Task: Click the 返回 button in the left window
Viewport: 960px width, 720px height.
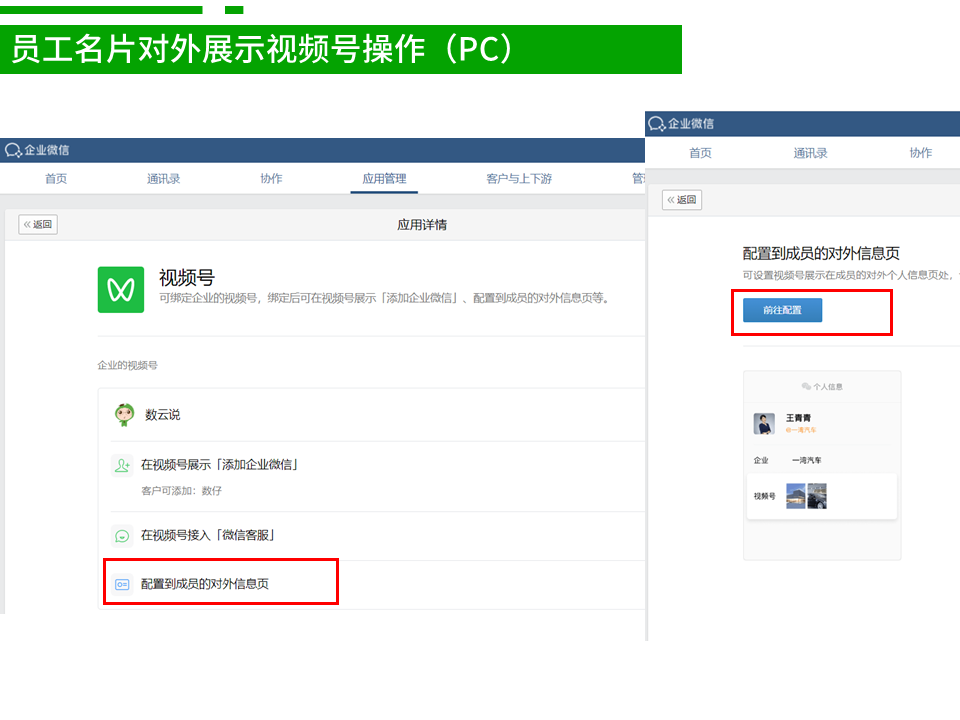Action: point(38,225)
